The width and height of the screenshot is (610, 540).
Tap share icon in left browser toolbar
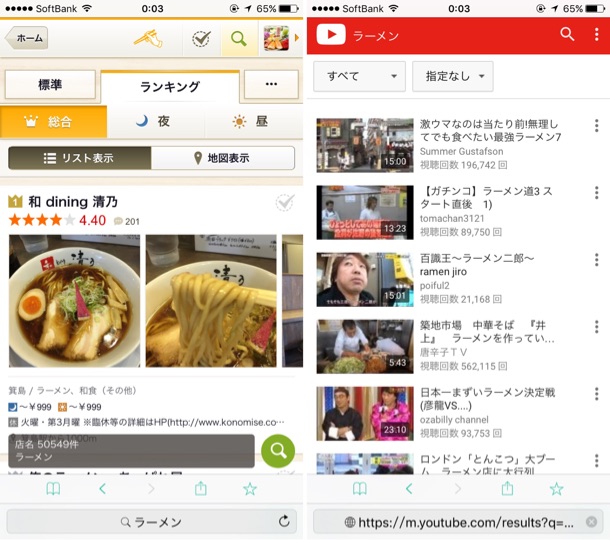[201, 488]
